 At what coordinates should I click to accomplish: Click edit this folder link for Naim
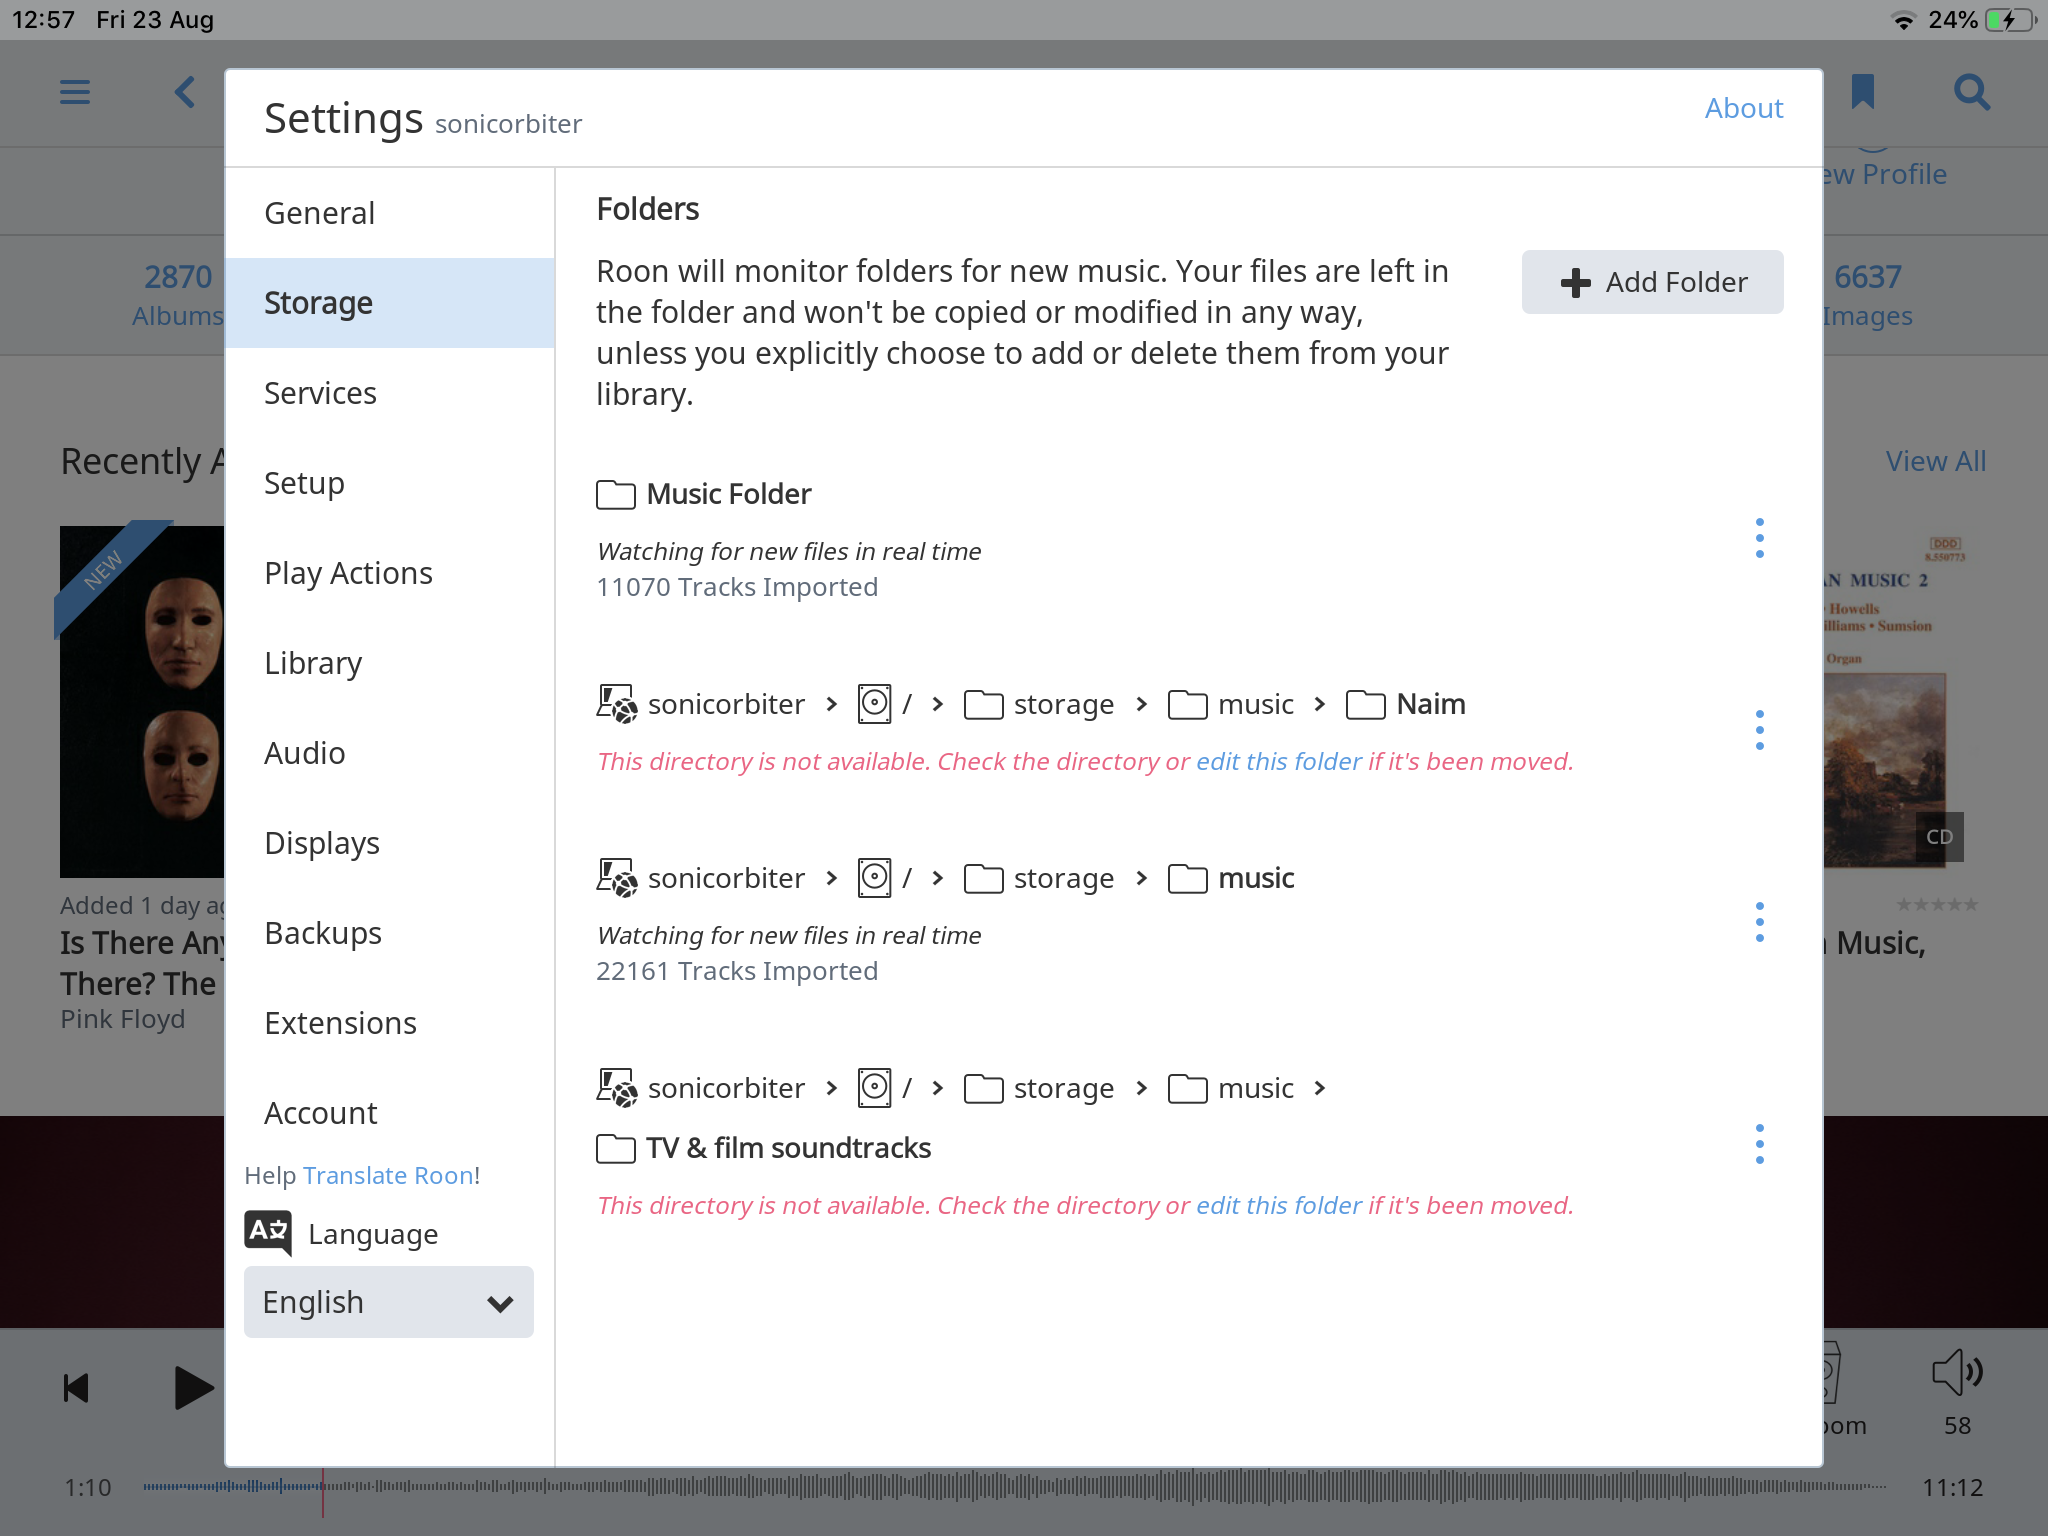pyautogui.click(x=1278, y=762)
